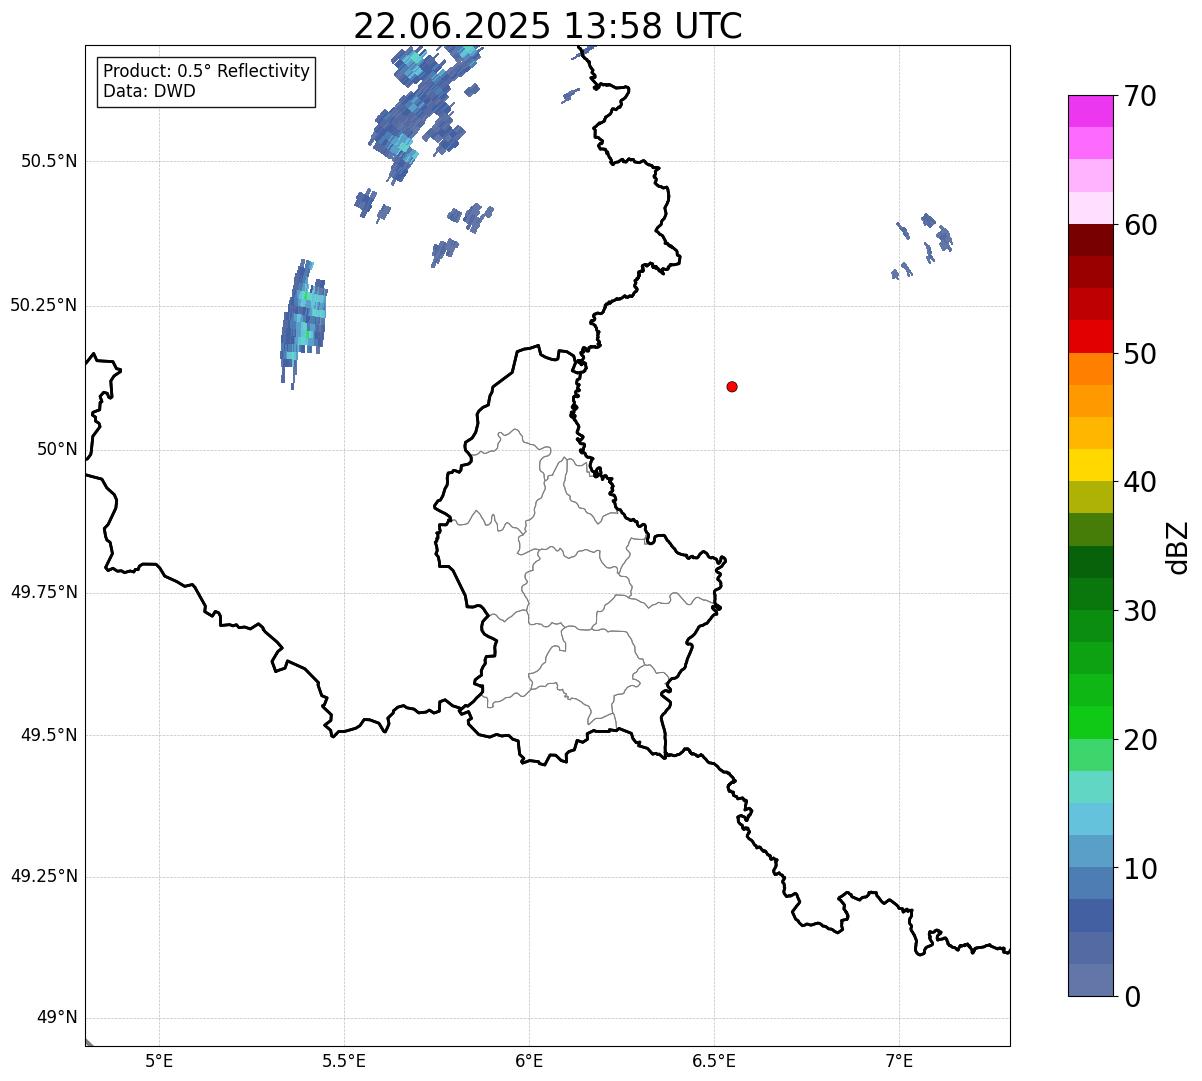
Task: Click colorbar tick label 20
Action: pos(1140,740)
